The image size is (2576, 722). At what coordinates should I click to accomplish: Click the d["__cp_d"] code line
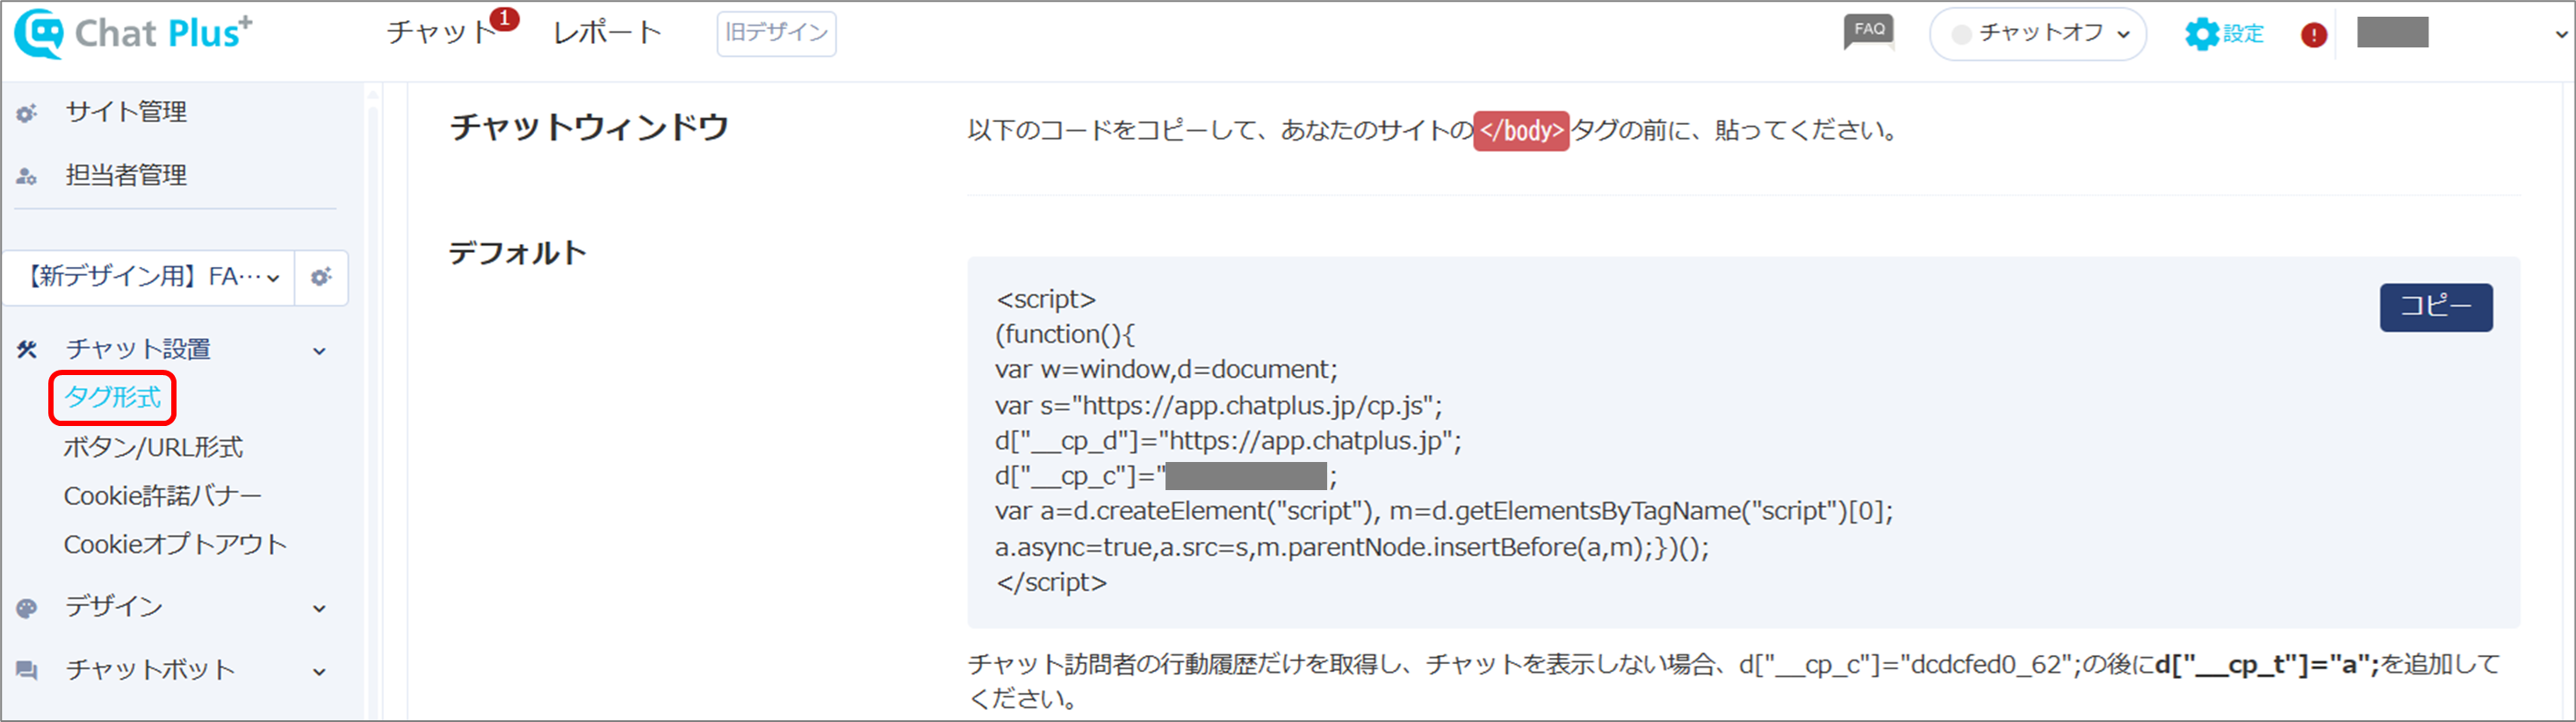tap(1228, 442)
